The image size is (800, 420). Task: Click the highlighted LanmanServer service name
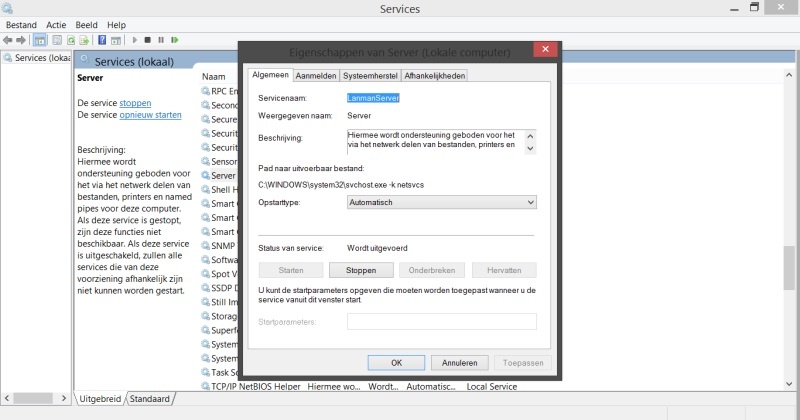click(x=373, y=97)
